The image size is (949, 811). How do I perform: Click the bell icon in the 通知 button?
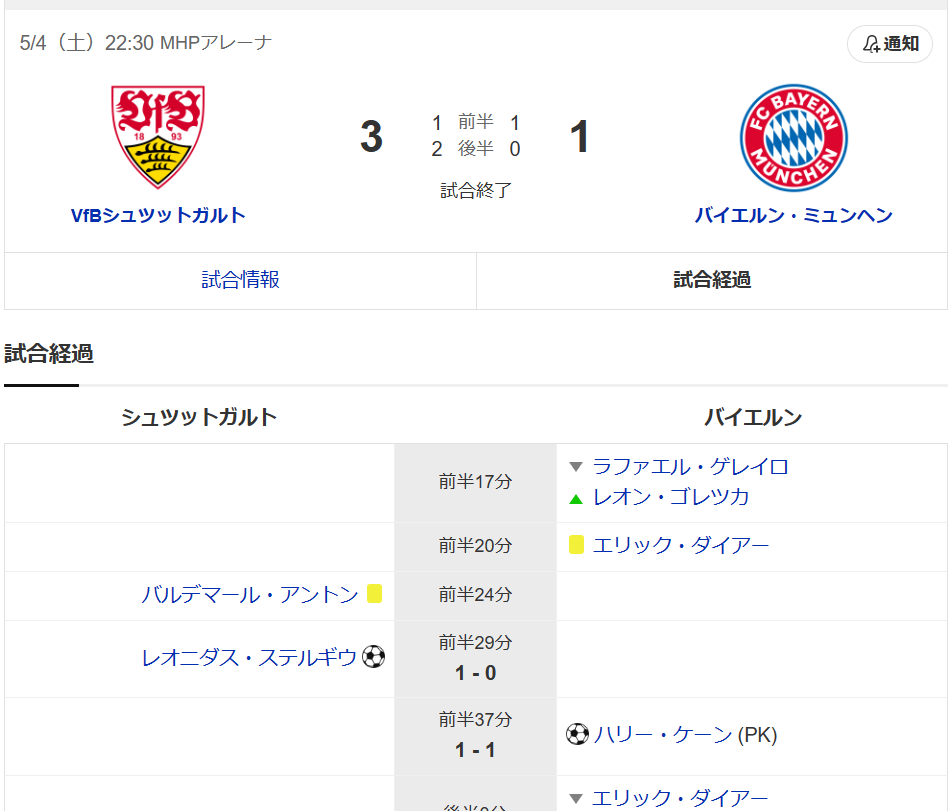(872, 44)
